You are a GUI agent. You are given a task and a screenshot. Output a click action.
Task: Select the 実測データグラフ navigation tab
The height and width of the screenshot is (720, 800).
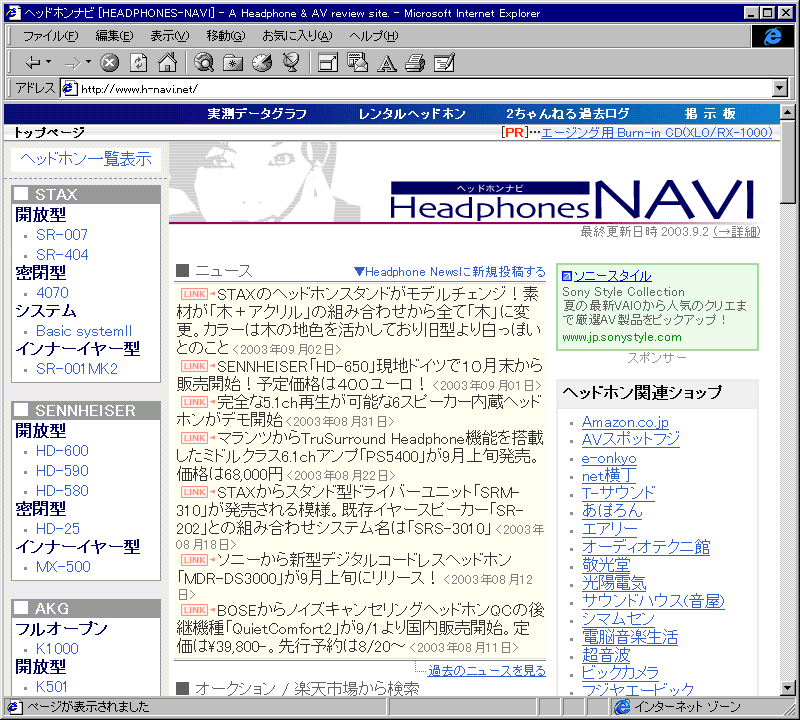click(x=257, y=114)
